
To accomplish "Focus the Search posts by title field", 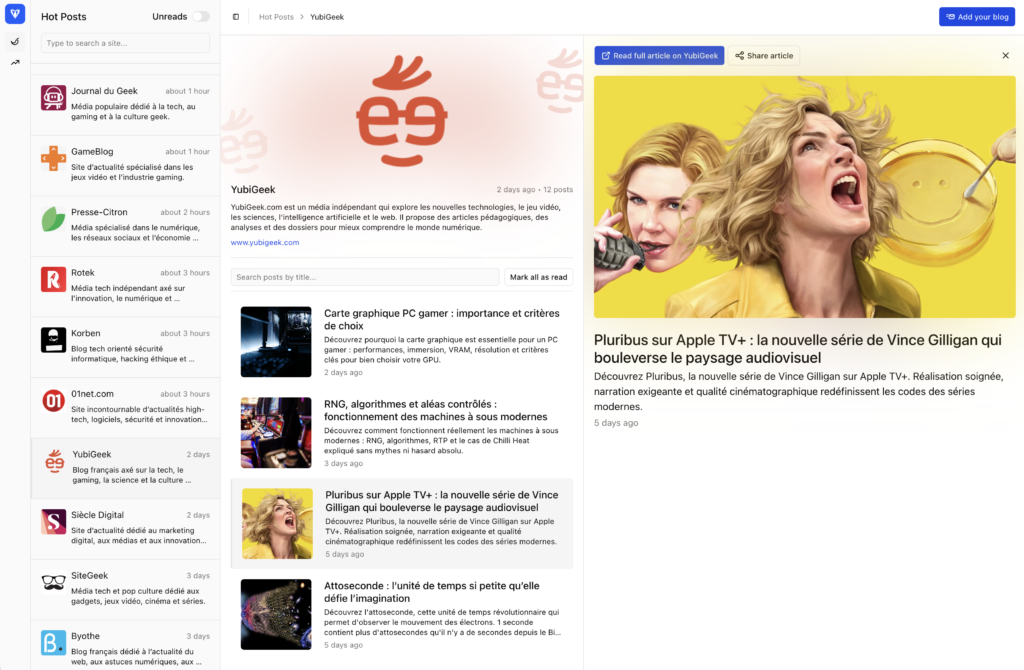I will click(364, 277).
